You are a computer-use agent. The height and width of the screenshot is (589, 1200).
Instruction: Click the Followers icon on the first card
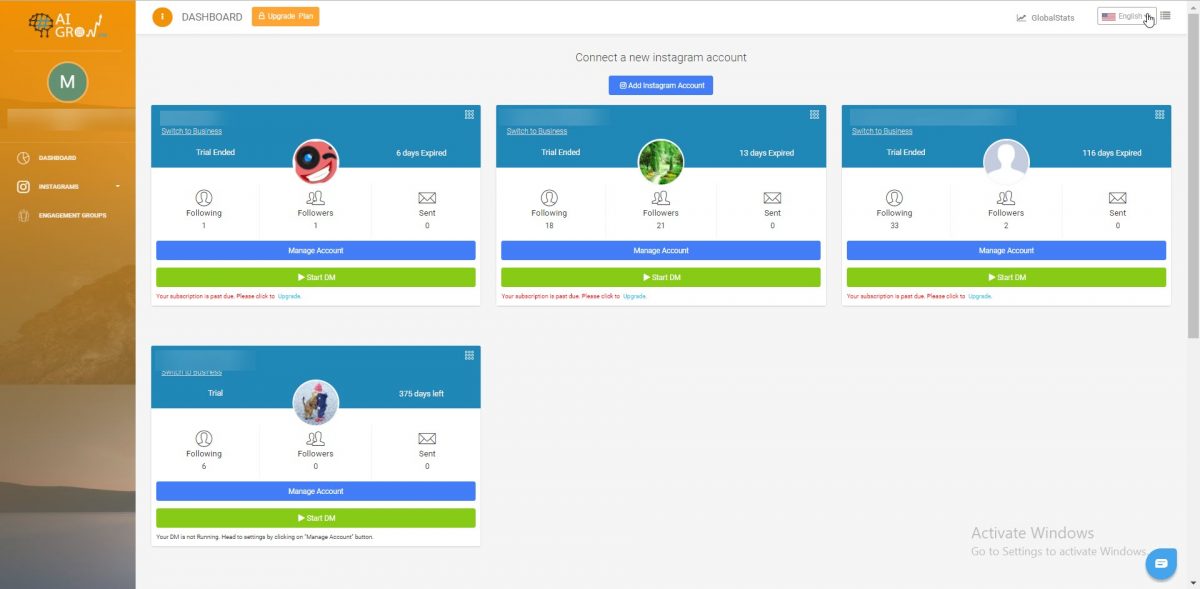315,198
